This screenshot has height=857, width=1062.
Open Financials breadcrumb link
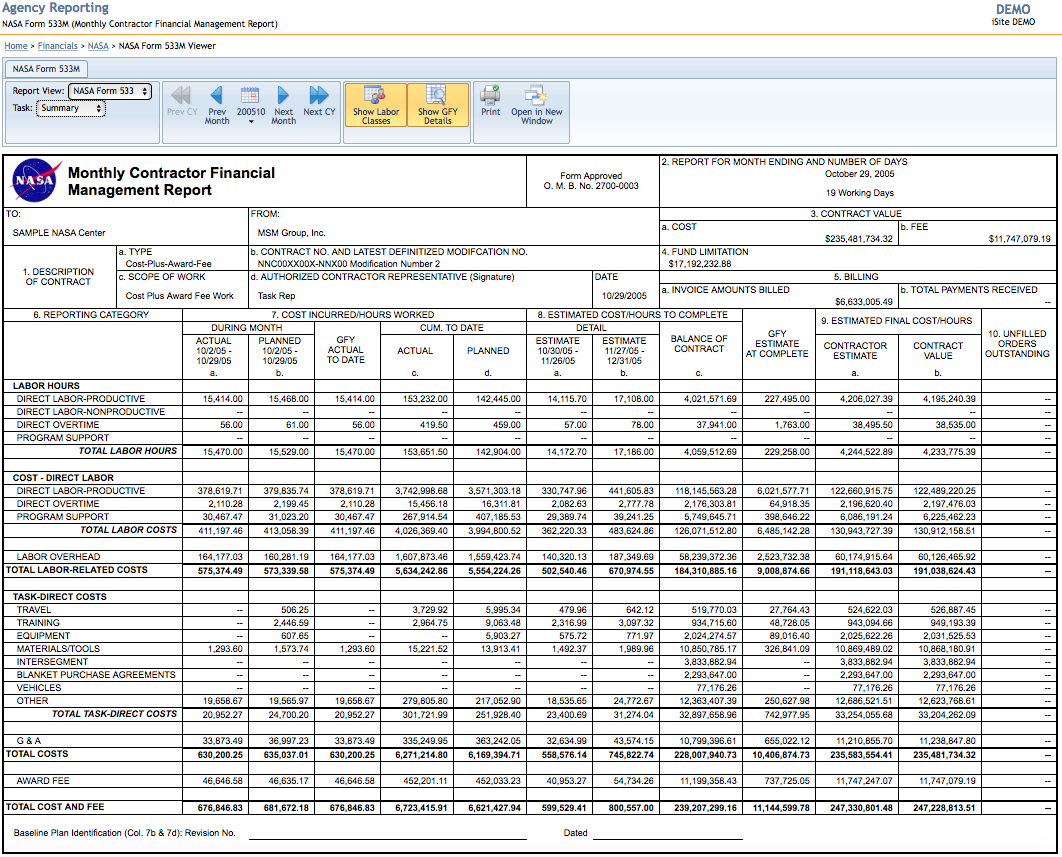(x=58, y=46)
